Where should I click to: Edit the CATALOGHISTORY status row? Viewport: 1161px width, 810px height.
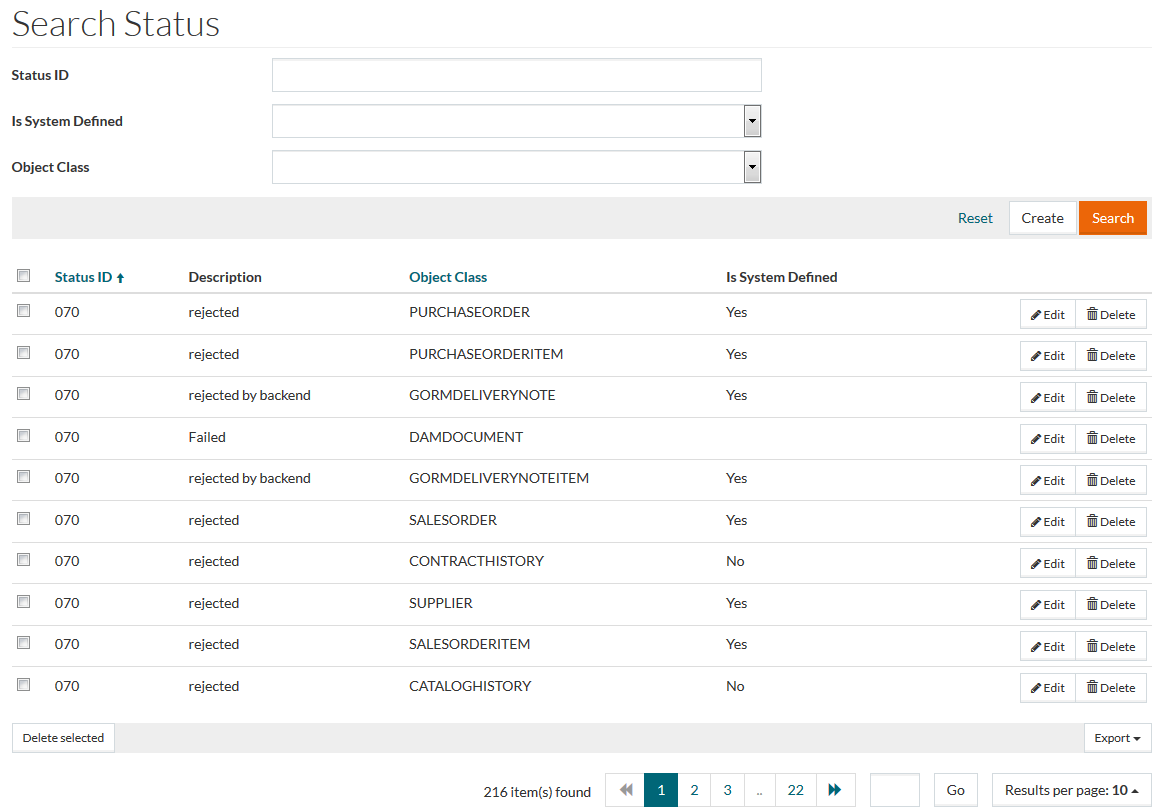1047,687
